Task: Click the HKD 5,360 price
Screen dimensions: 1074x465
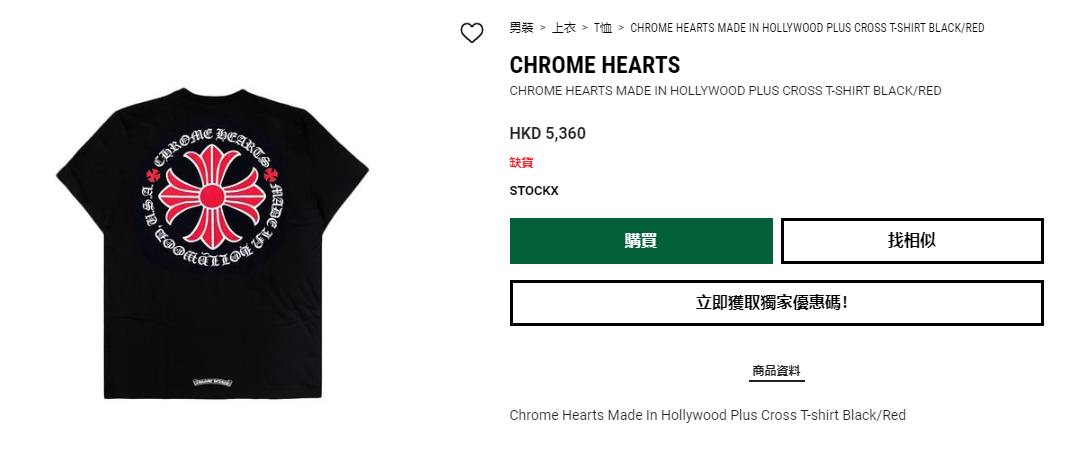Action: point(547,133)
